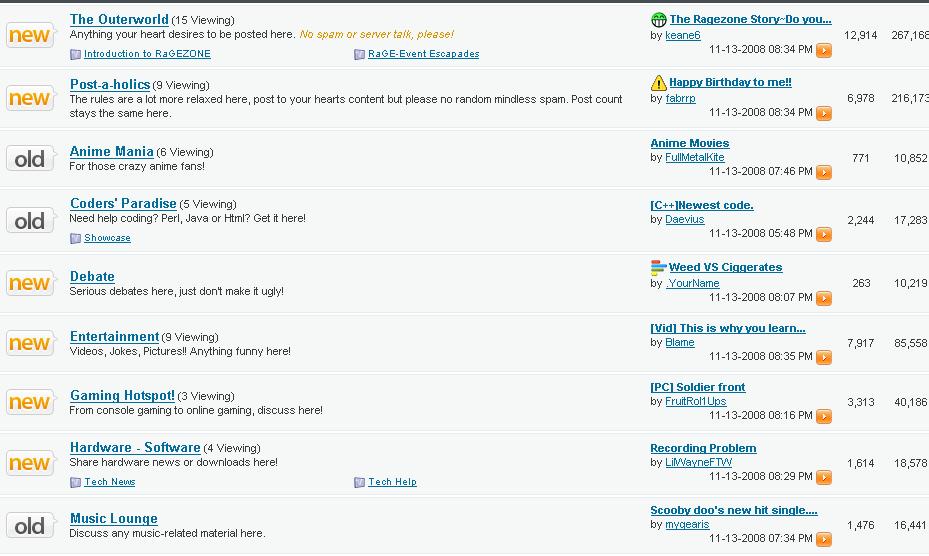
Task: Open the Hardware - Software forum
Action: tap(135, 448)
